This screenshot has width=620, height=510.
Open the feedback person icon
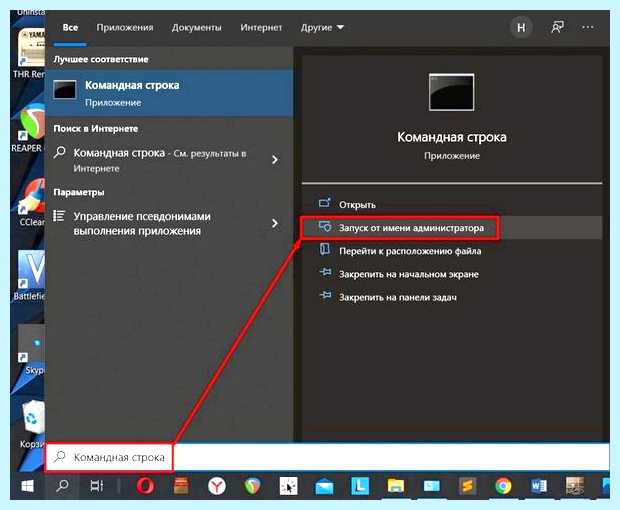tap(557, 27)
